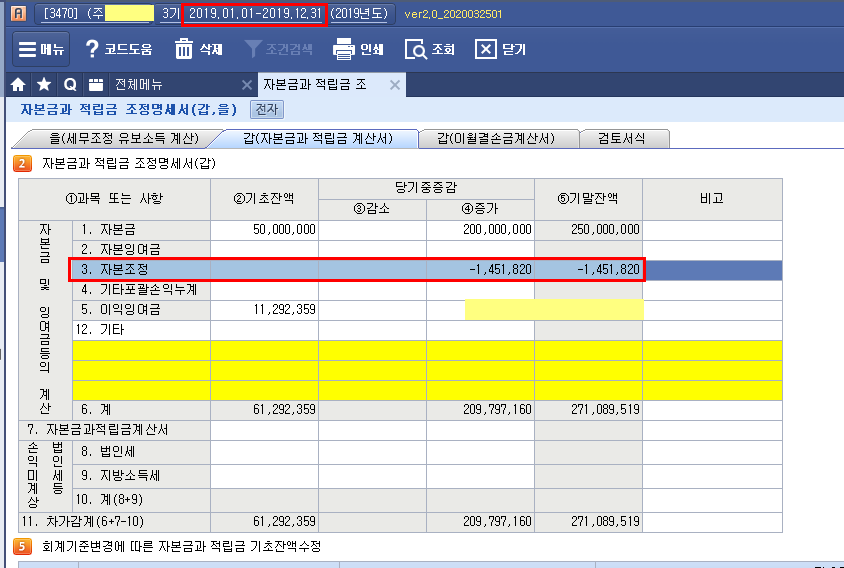
Task: Open 갑(이월결손금계산서) tab
Action: point(496,138)
